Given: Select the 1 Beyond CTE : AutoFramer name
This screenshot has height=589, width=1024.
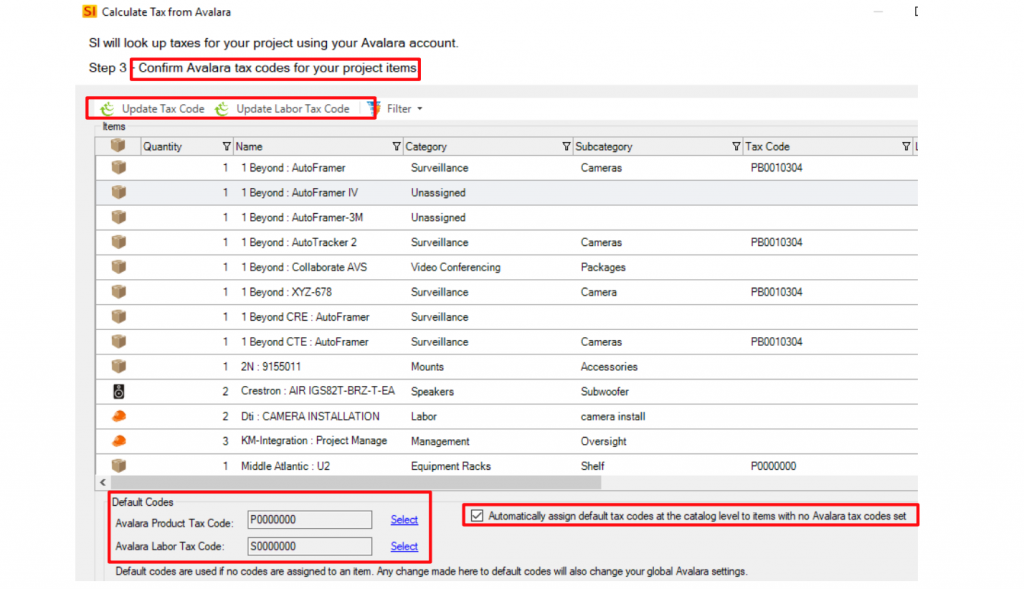Looking at the screenshot, I should [x=304, y=342].
